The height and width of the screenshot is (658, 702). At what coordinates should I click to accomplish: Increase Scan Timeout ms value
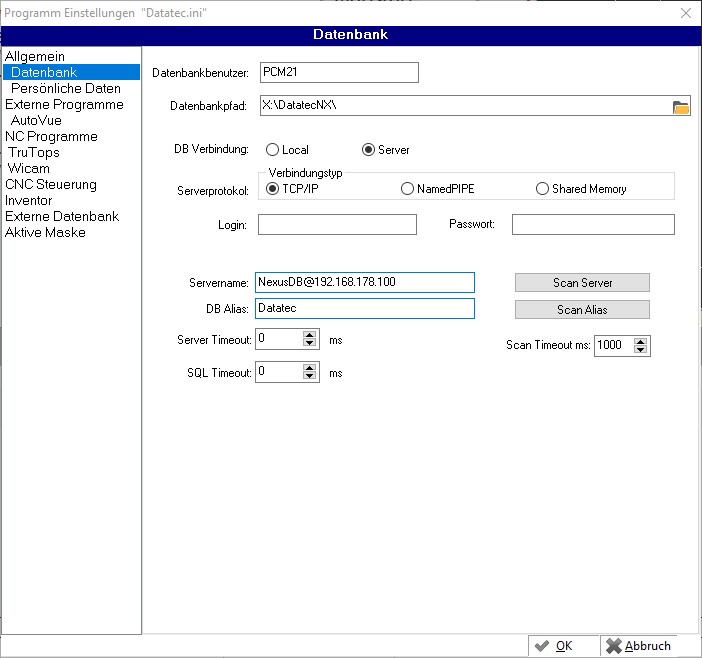[x=641, y=342]
